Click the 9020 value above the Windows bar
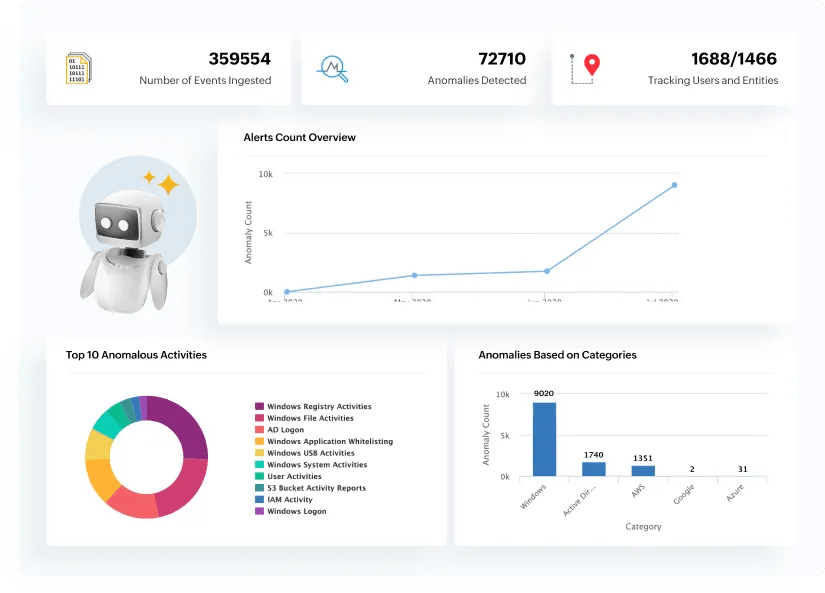The width and height of the screenshot is (825, 593). coord(544,393)
